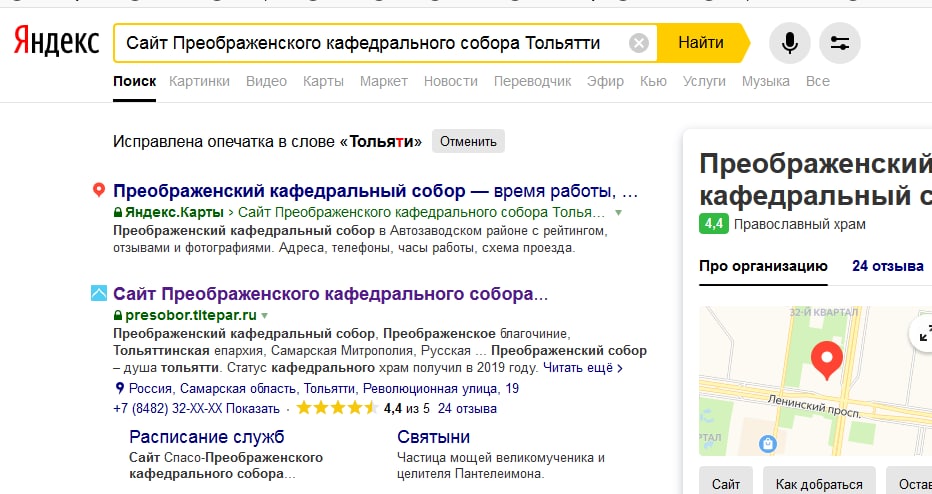This screenshot has height=494, width=932.
Task: Click the blue shopping bag marker on map
Action: point(767,443)
